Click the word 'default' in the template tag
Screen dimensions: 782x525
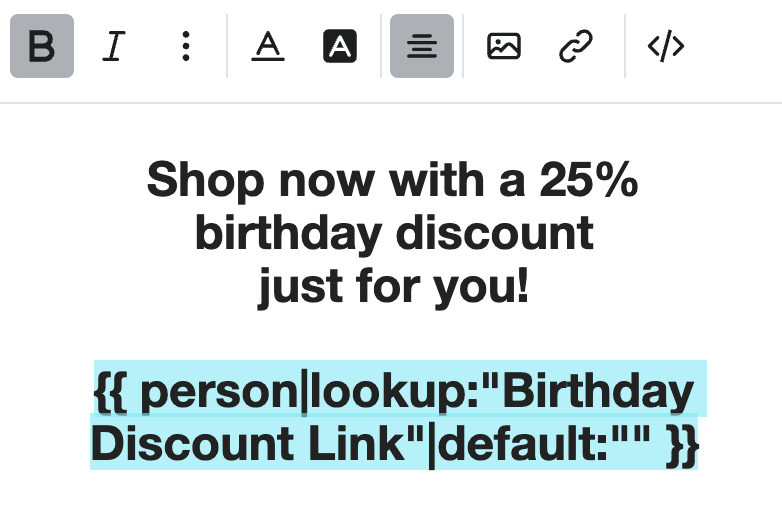[522, 444]
